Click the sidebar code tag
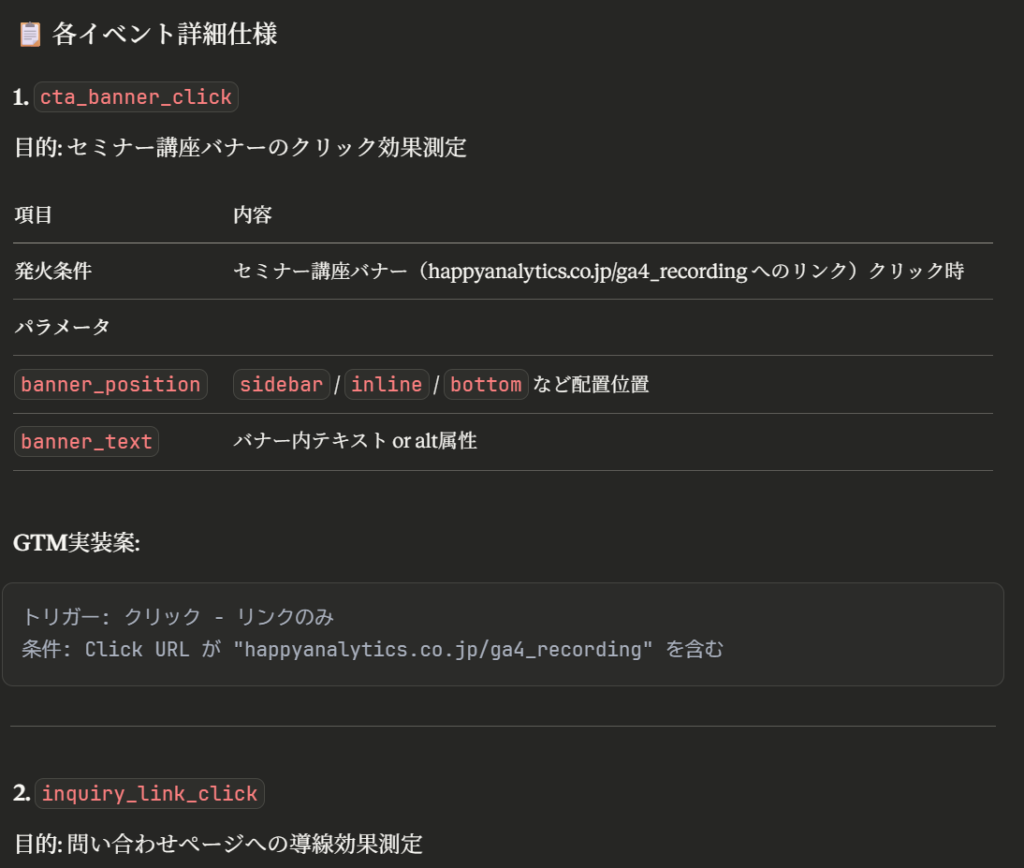Screen dimensions: 1024x868 coord(281,385)
